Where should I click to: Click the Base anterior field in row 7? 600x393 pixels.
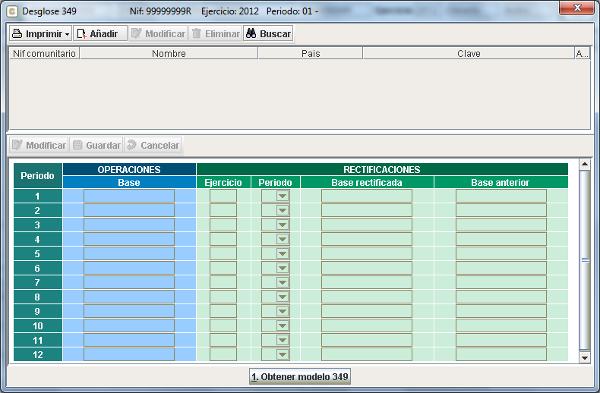[501, 282]
